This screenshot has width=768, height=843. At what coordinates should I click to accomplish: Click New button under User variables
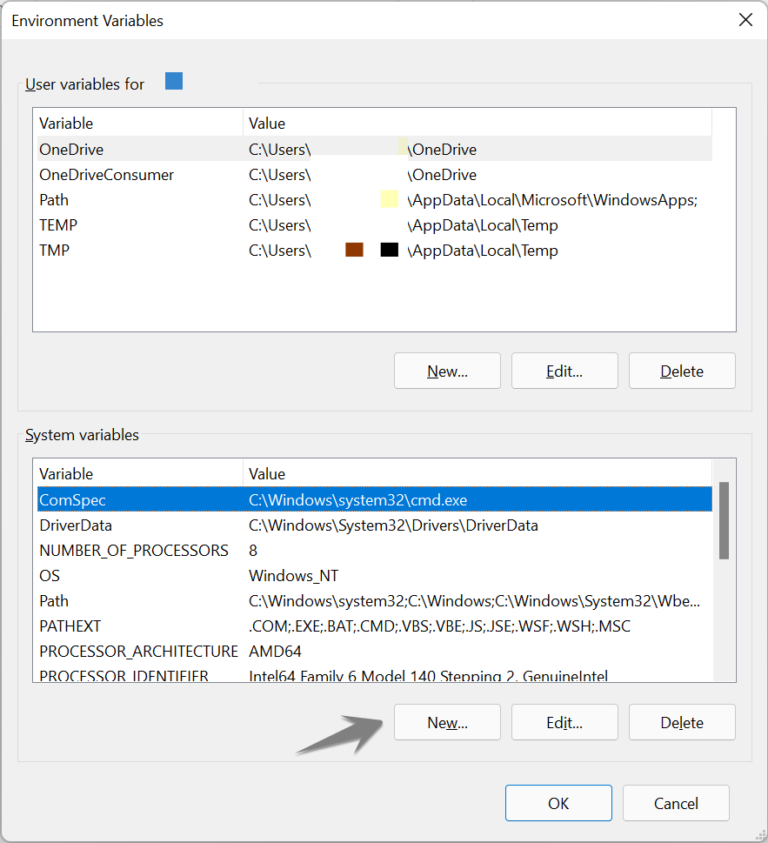(x=447, y=371)
